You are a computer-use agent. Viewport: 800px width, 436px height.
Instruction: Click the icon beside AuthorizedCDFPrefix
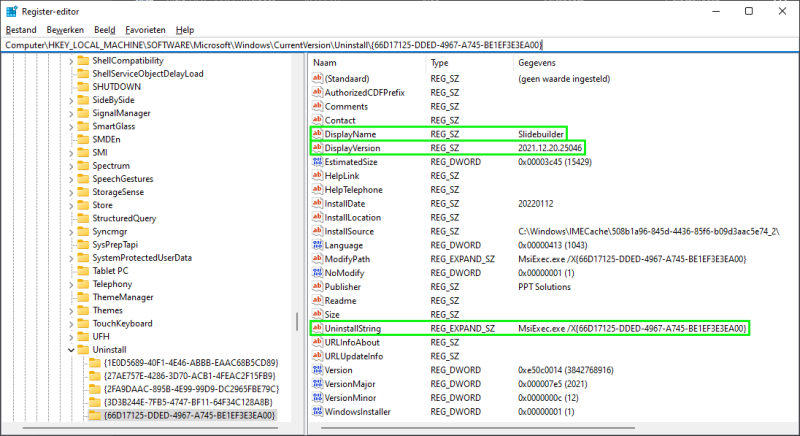pyautogui.click(x=317, y=92)
